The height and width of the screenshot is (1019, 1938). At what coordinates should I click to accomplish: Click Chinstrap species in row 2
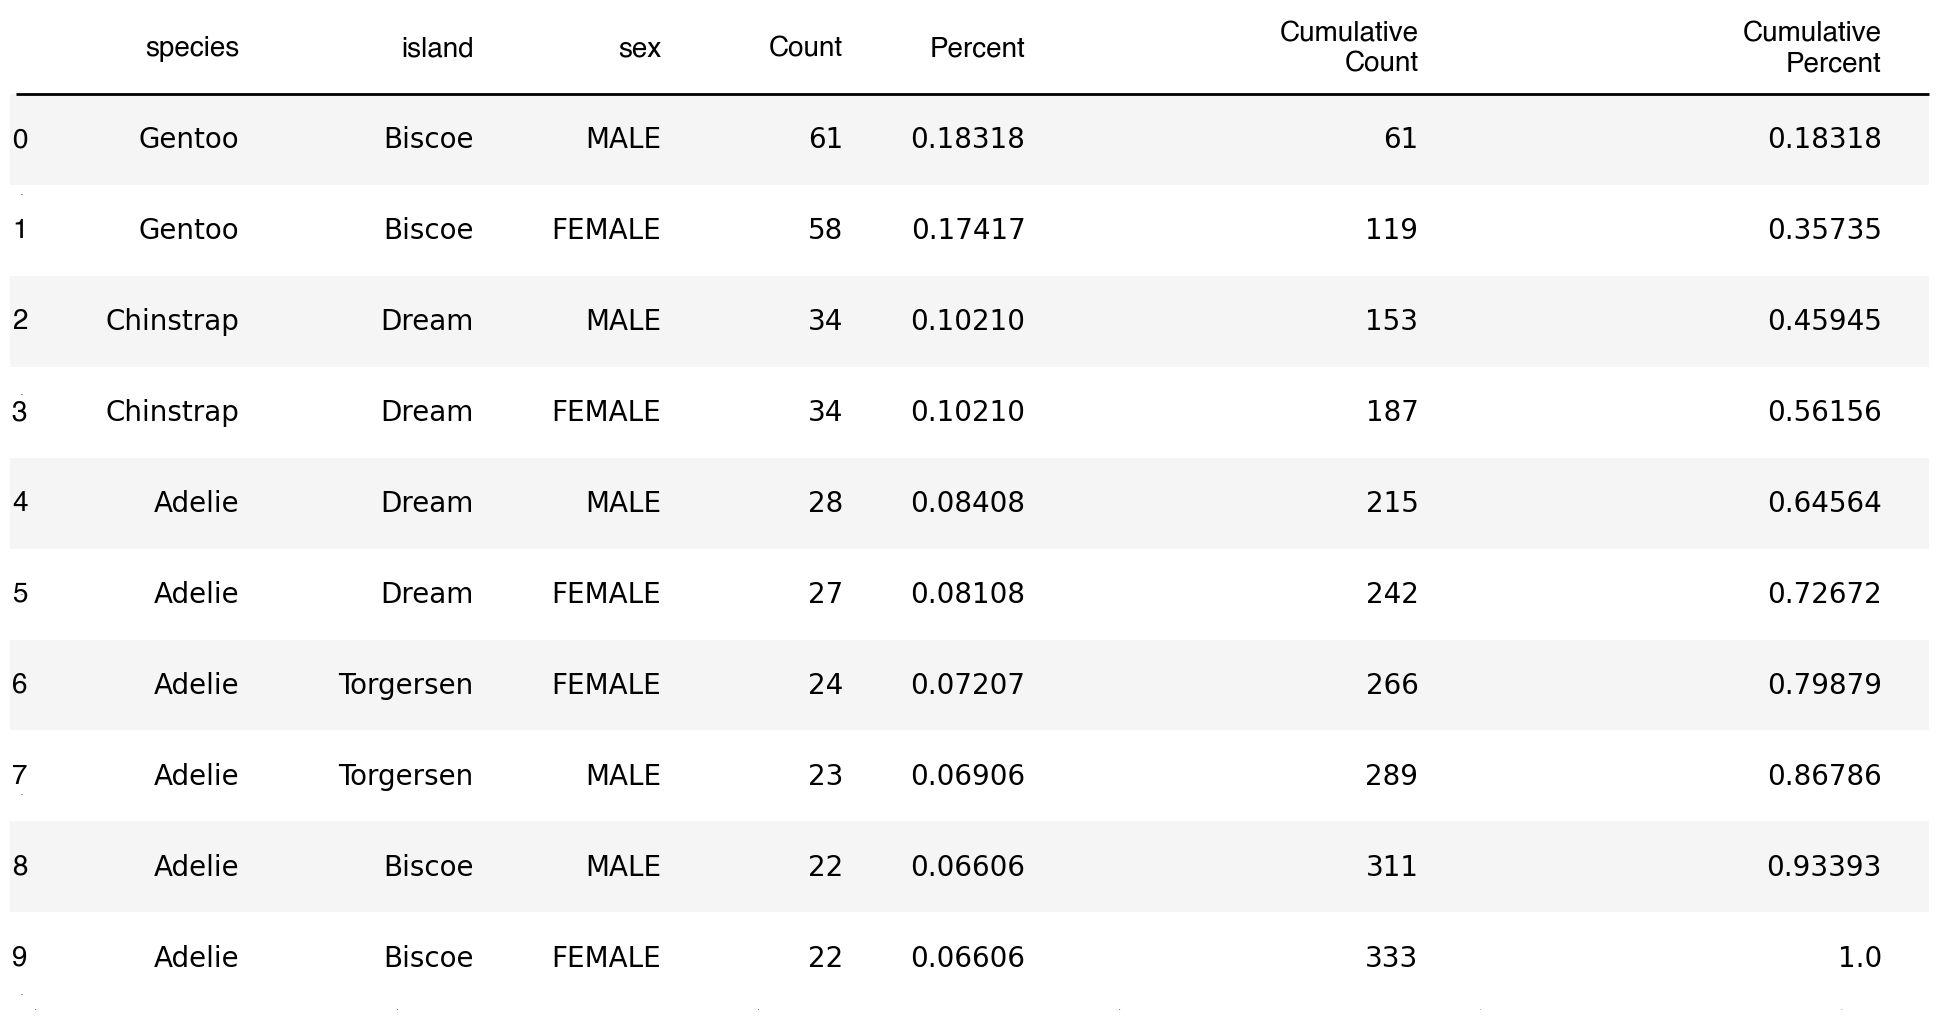(172, 320)
